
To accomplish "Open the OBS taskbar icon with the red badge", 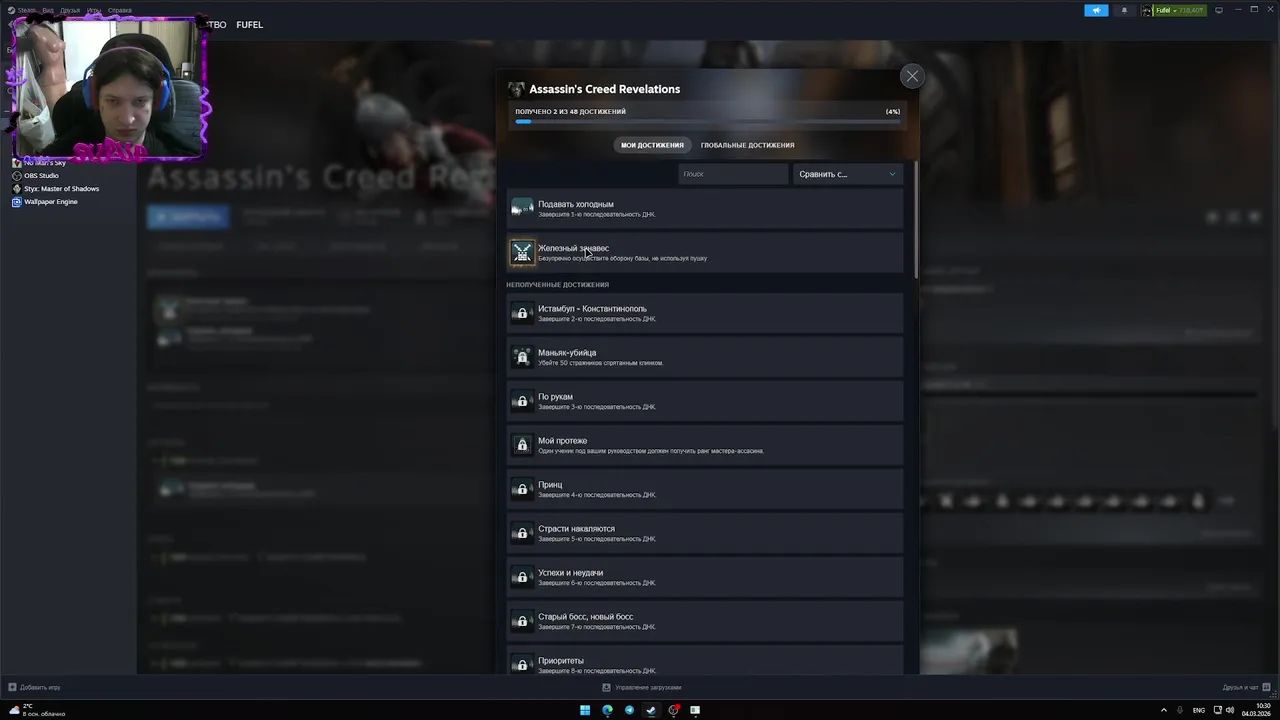I will (673, 710).
